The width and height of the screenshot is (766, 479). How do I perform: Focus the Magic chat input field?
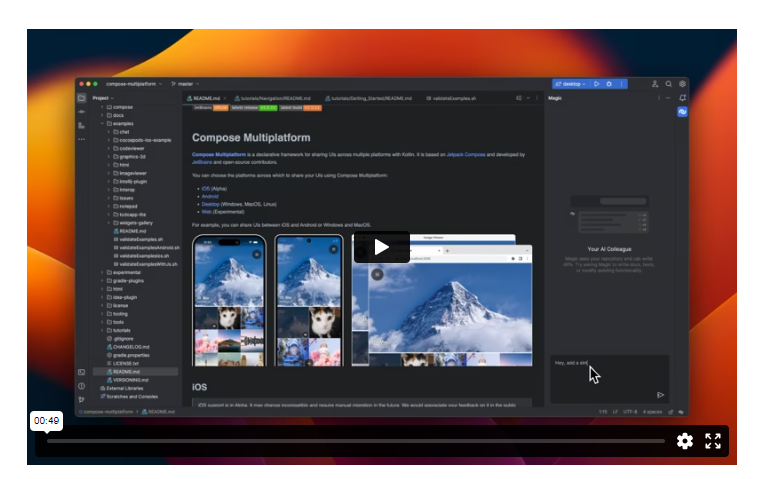pos(609,378)
